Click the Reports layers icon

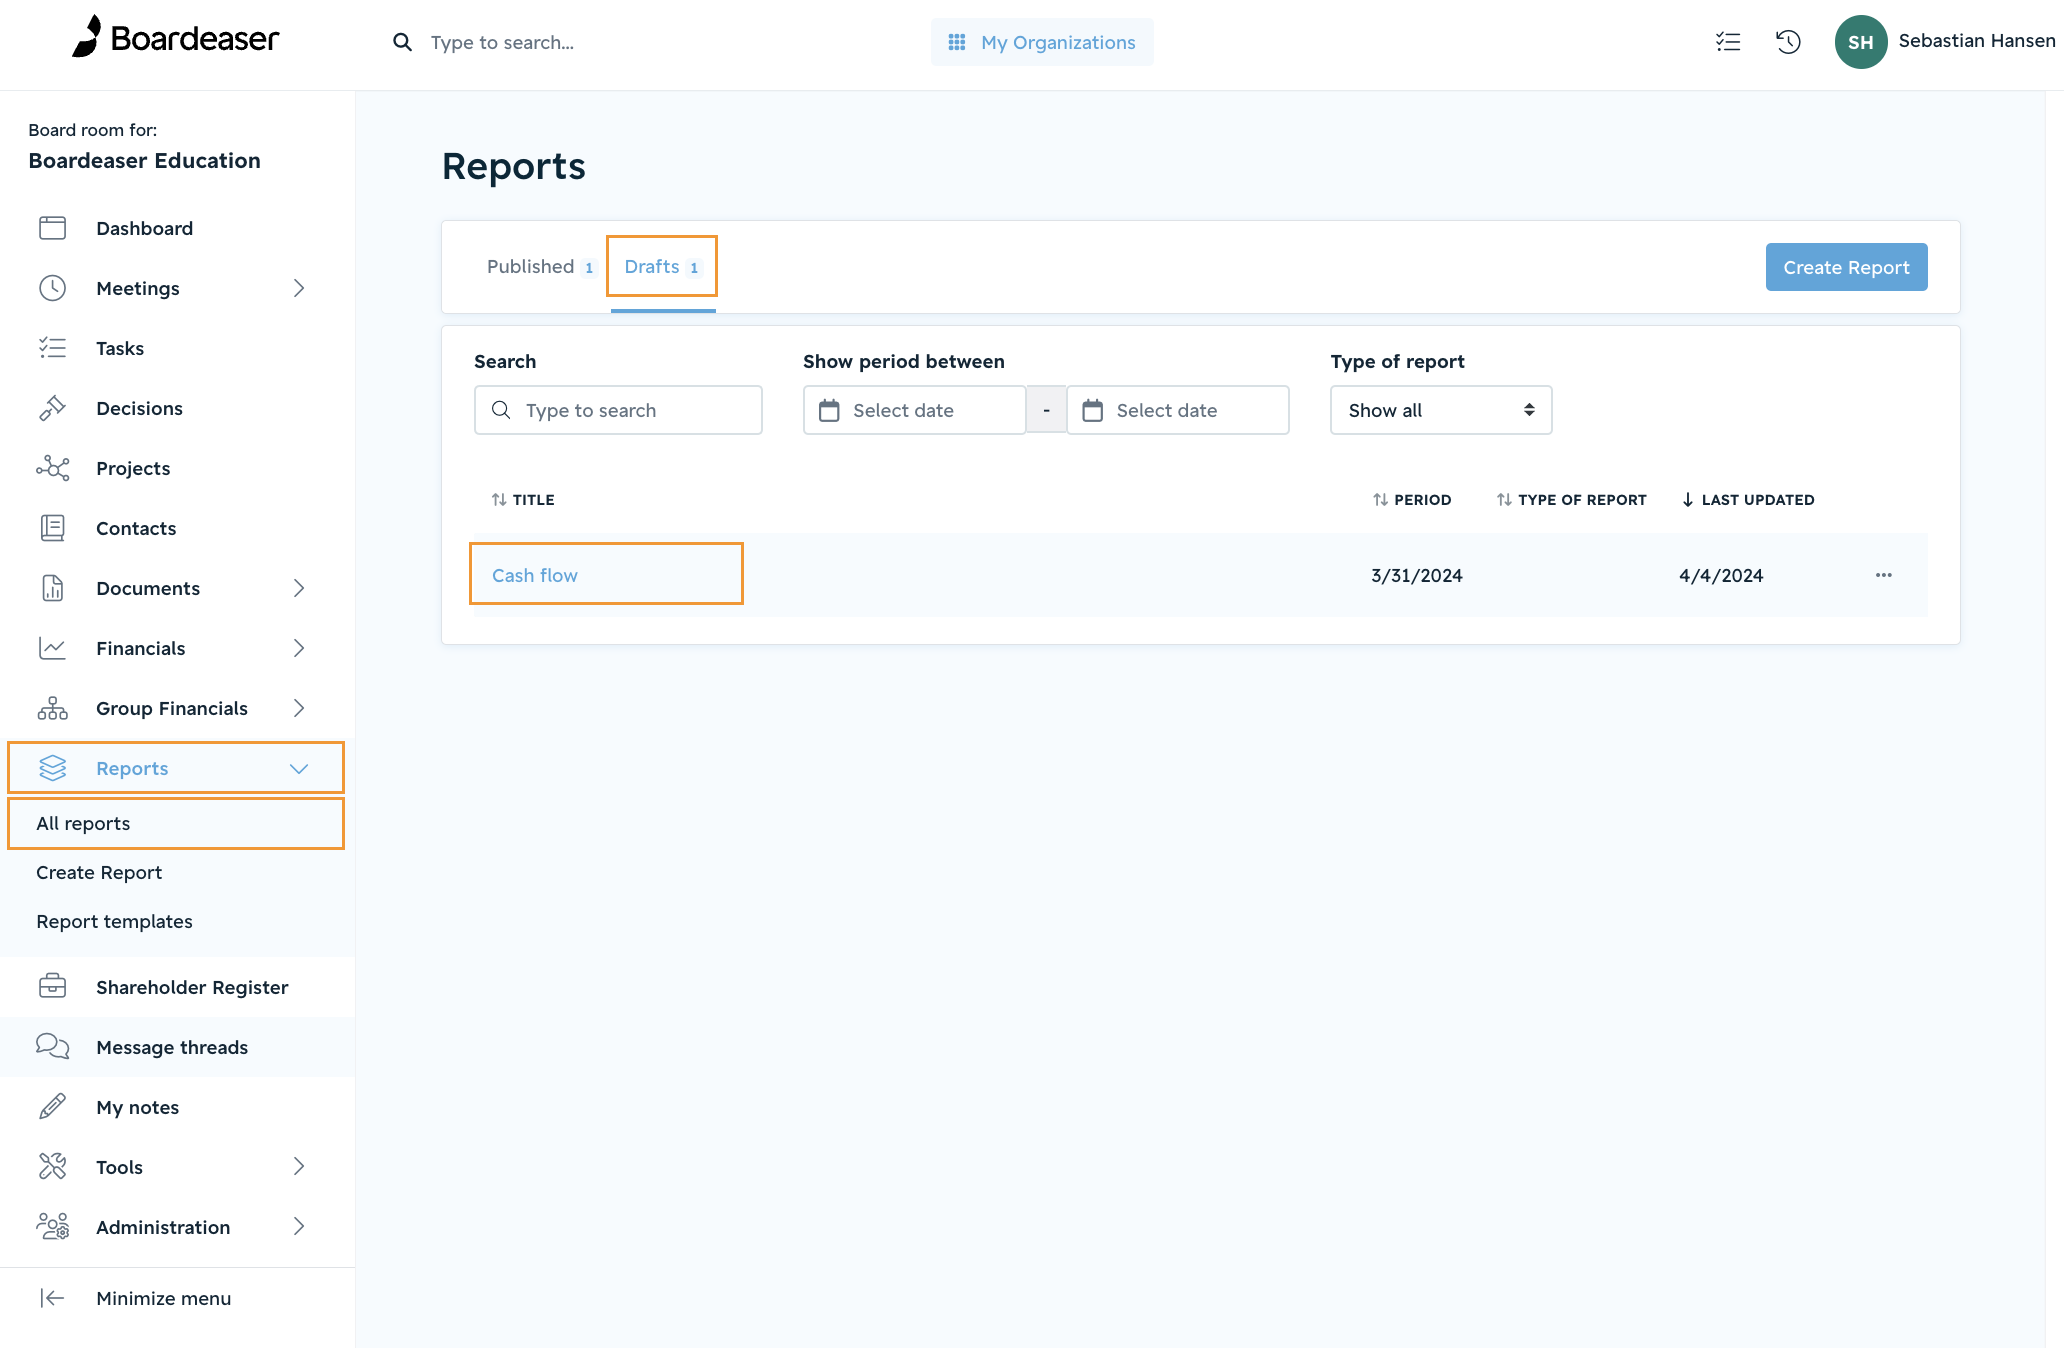coord(52,768)
